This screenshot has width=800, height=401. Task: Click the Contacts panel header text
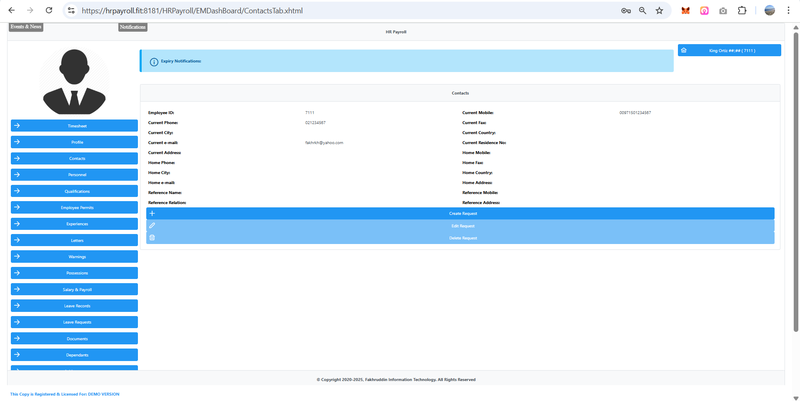coord(460,93)
